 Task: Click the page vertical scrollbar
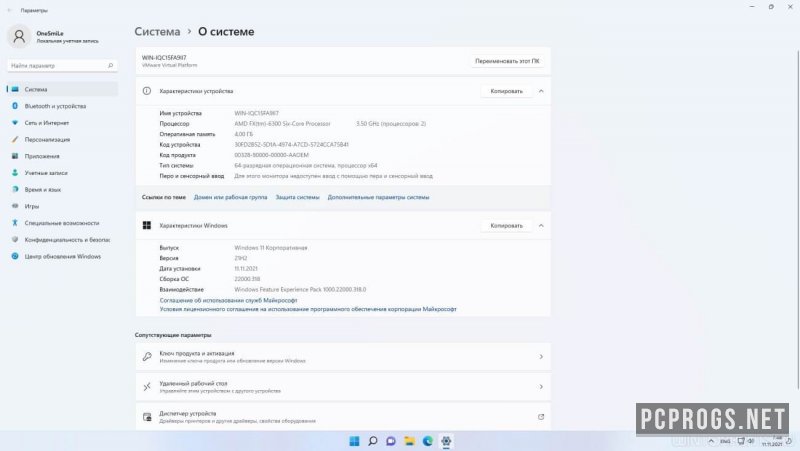point(797,219)
